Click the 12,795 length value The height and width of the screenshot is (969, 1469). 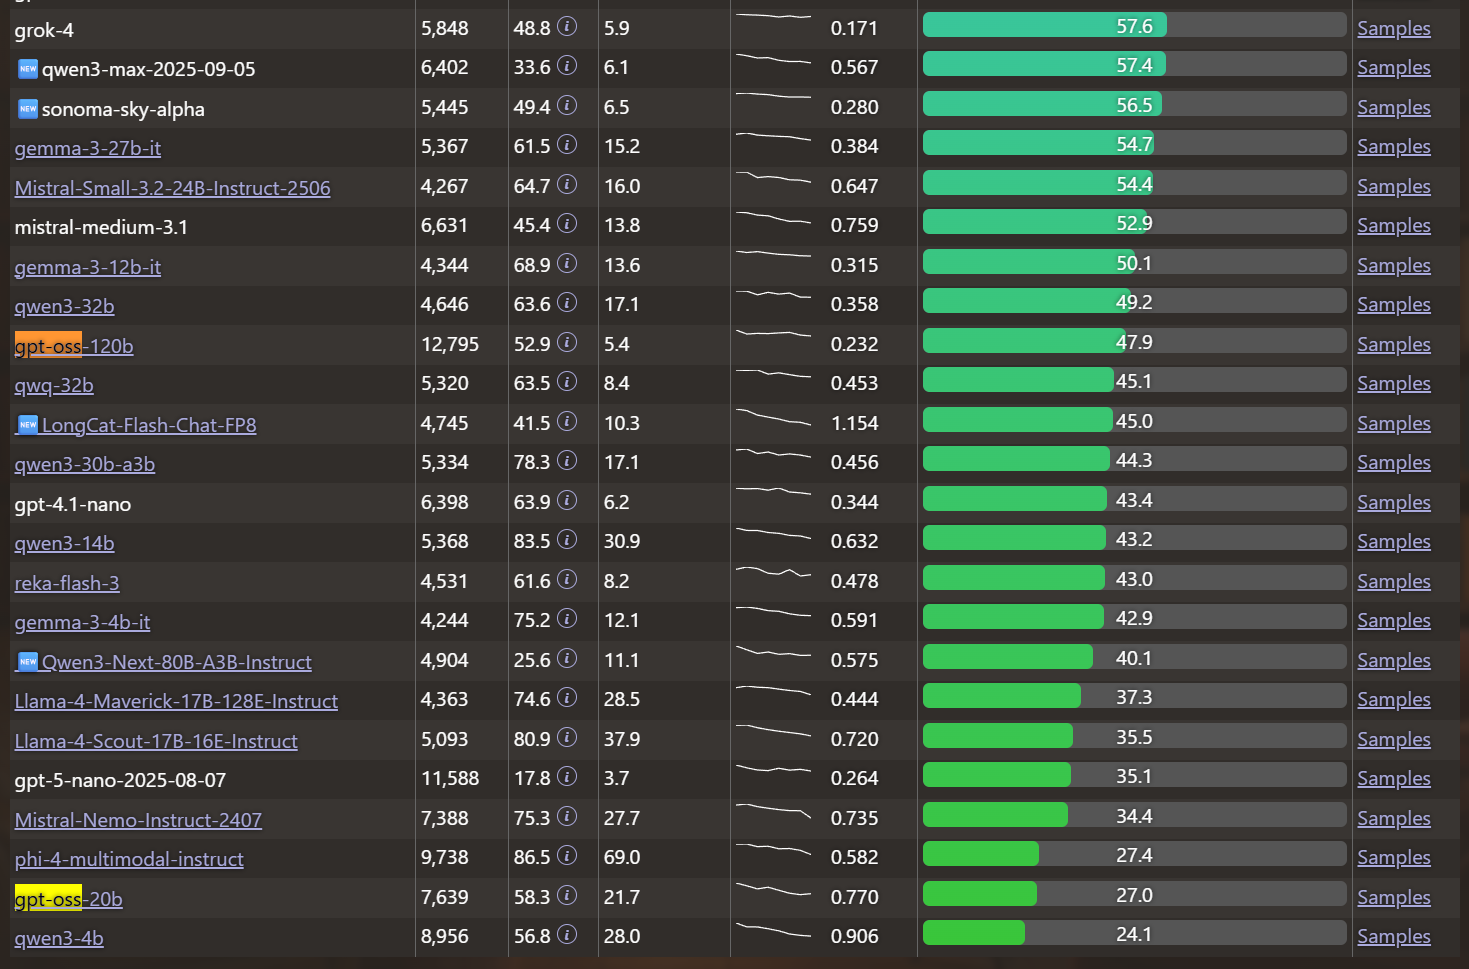click(450, 344)
